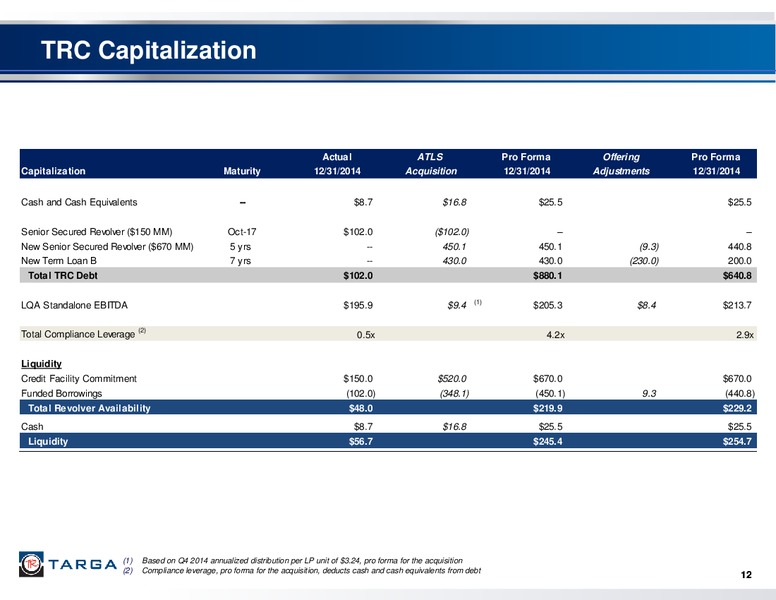Select the "Funded Borrowings" row label
Screen dimensions: 776x600
[61, 394]
